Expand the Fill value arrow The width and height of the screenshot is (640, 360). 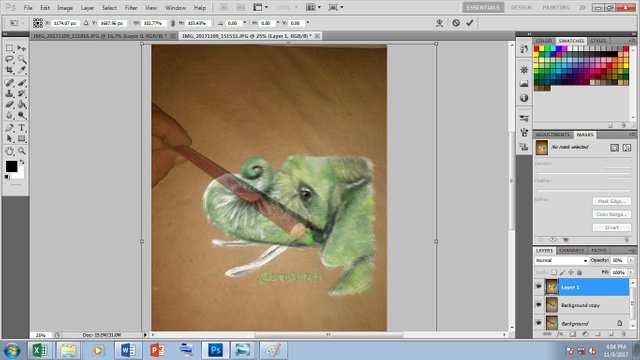(631, 272)
